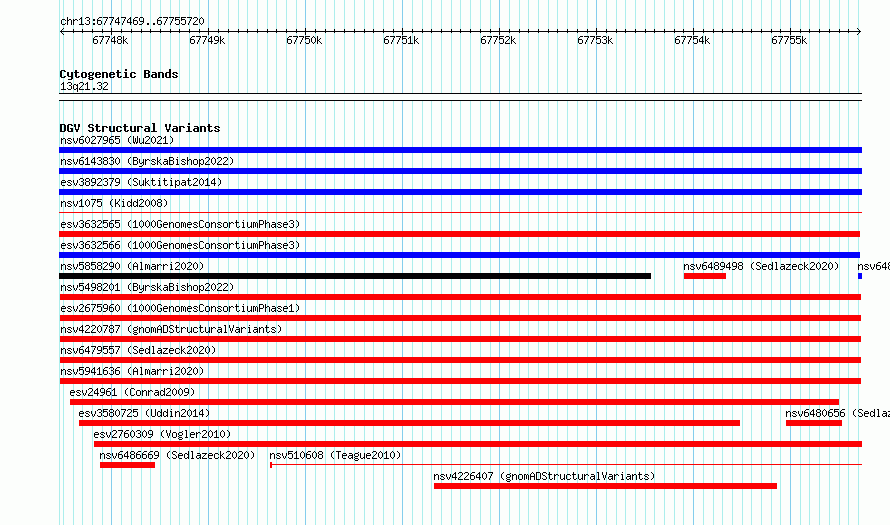Viewport: 890px width, 525px height.
Task: Click the 67751k ruler position
Action: point(401,40)
